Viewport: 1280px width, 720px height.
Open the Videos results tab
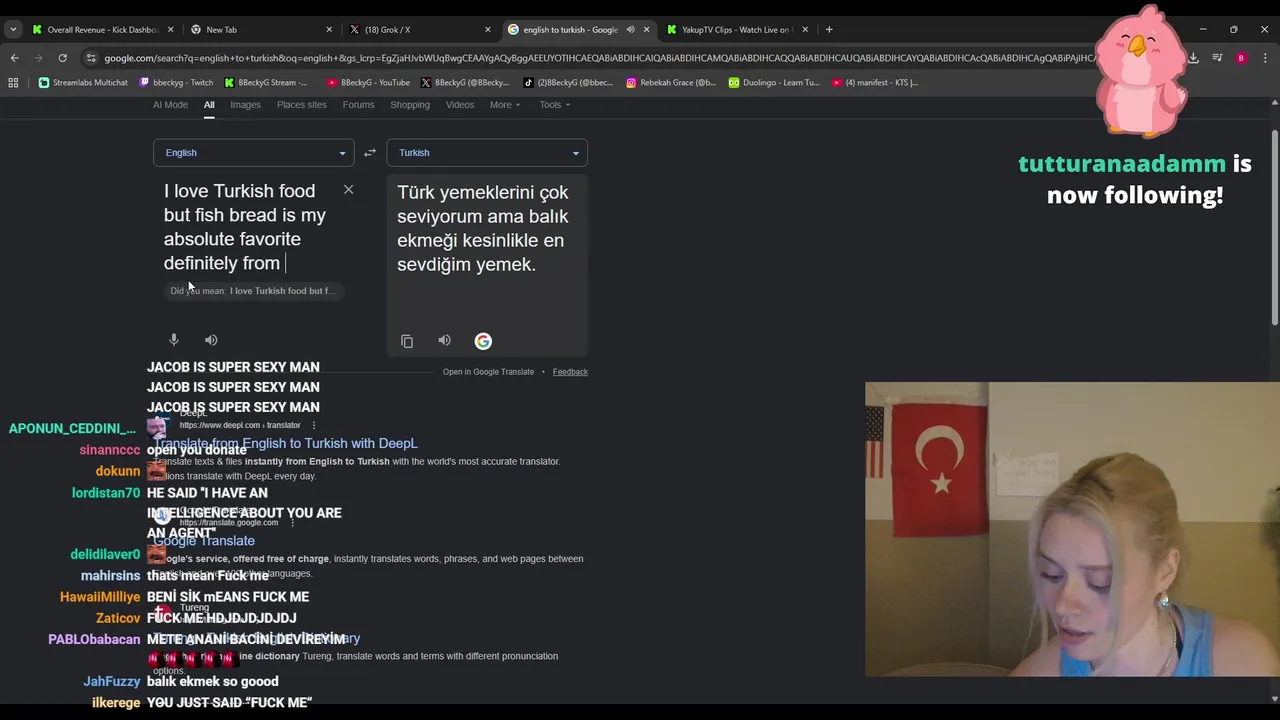460,104
